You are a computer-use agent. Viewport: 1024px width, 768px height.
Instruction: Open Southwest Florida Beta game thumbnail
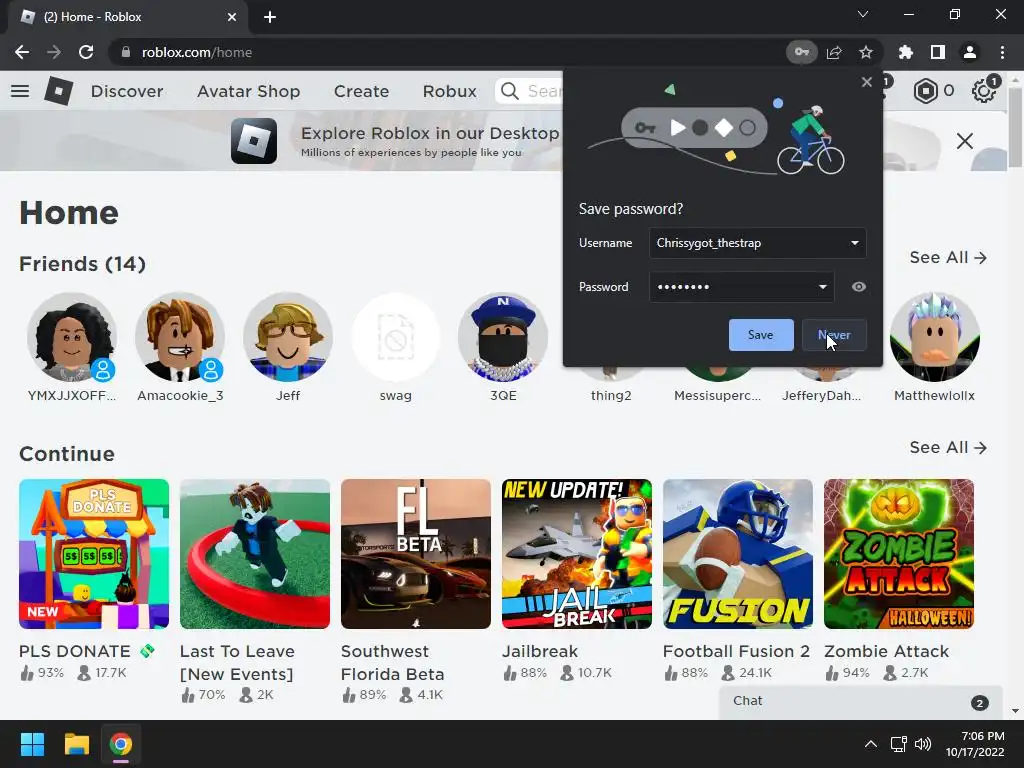[x=416, y=554]
